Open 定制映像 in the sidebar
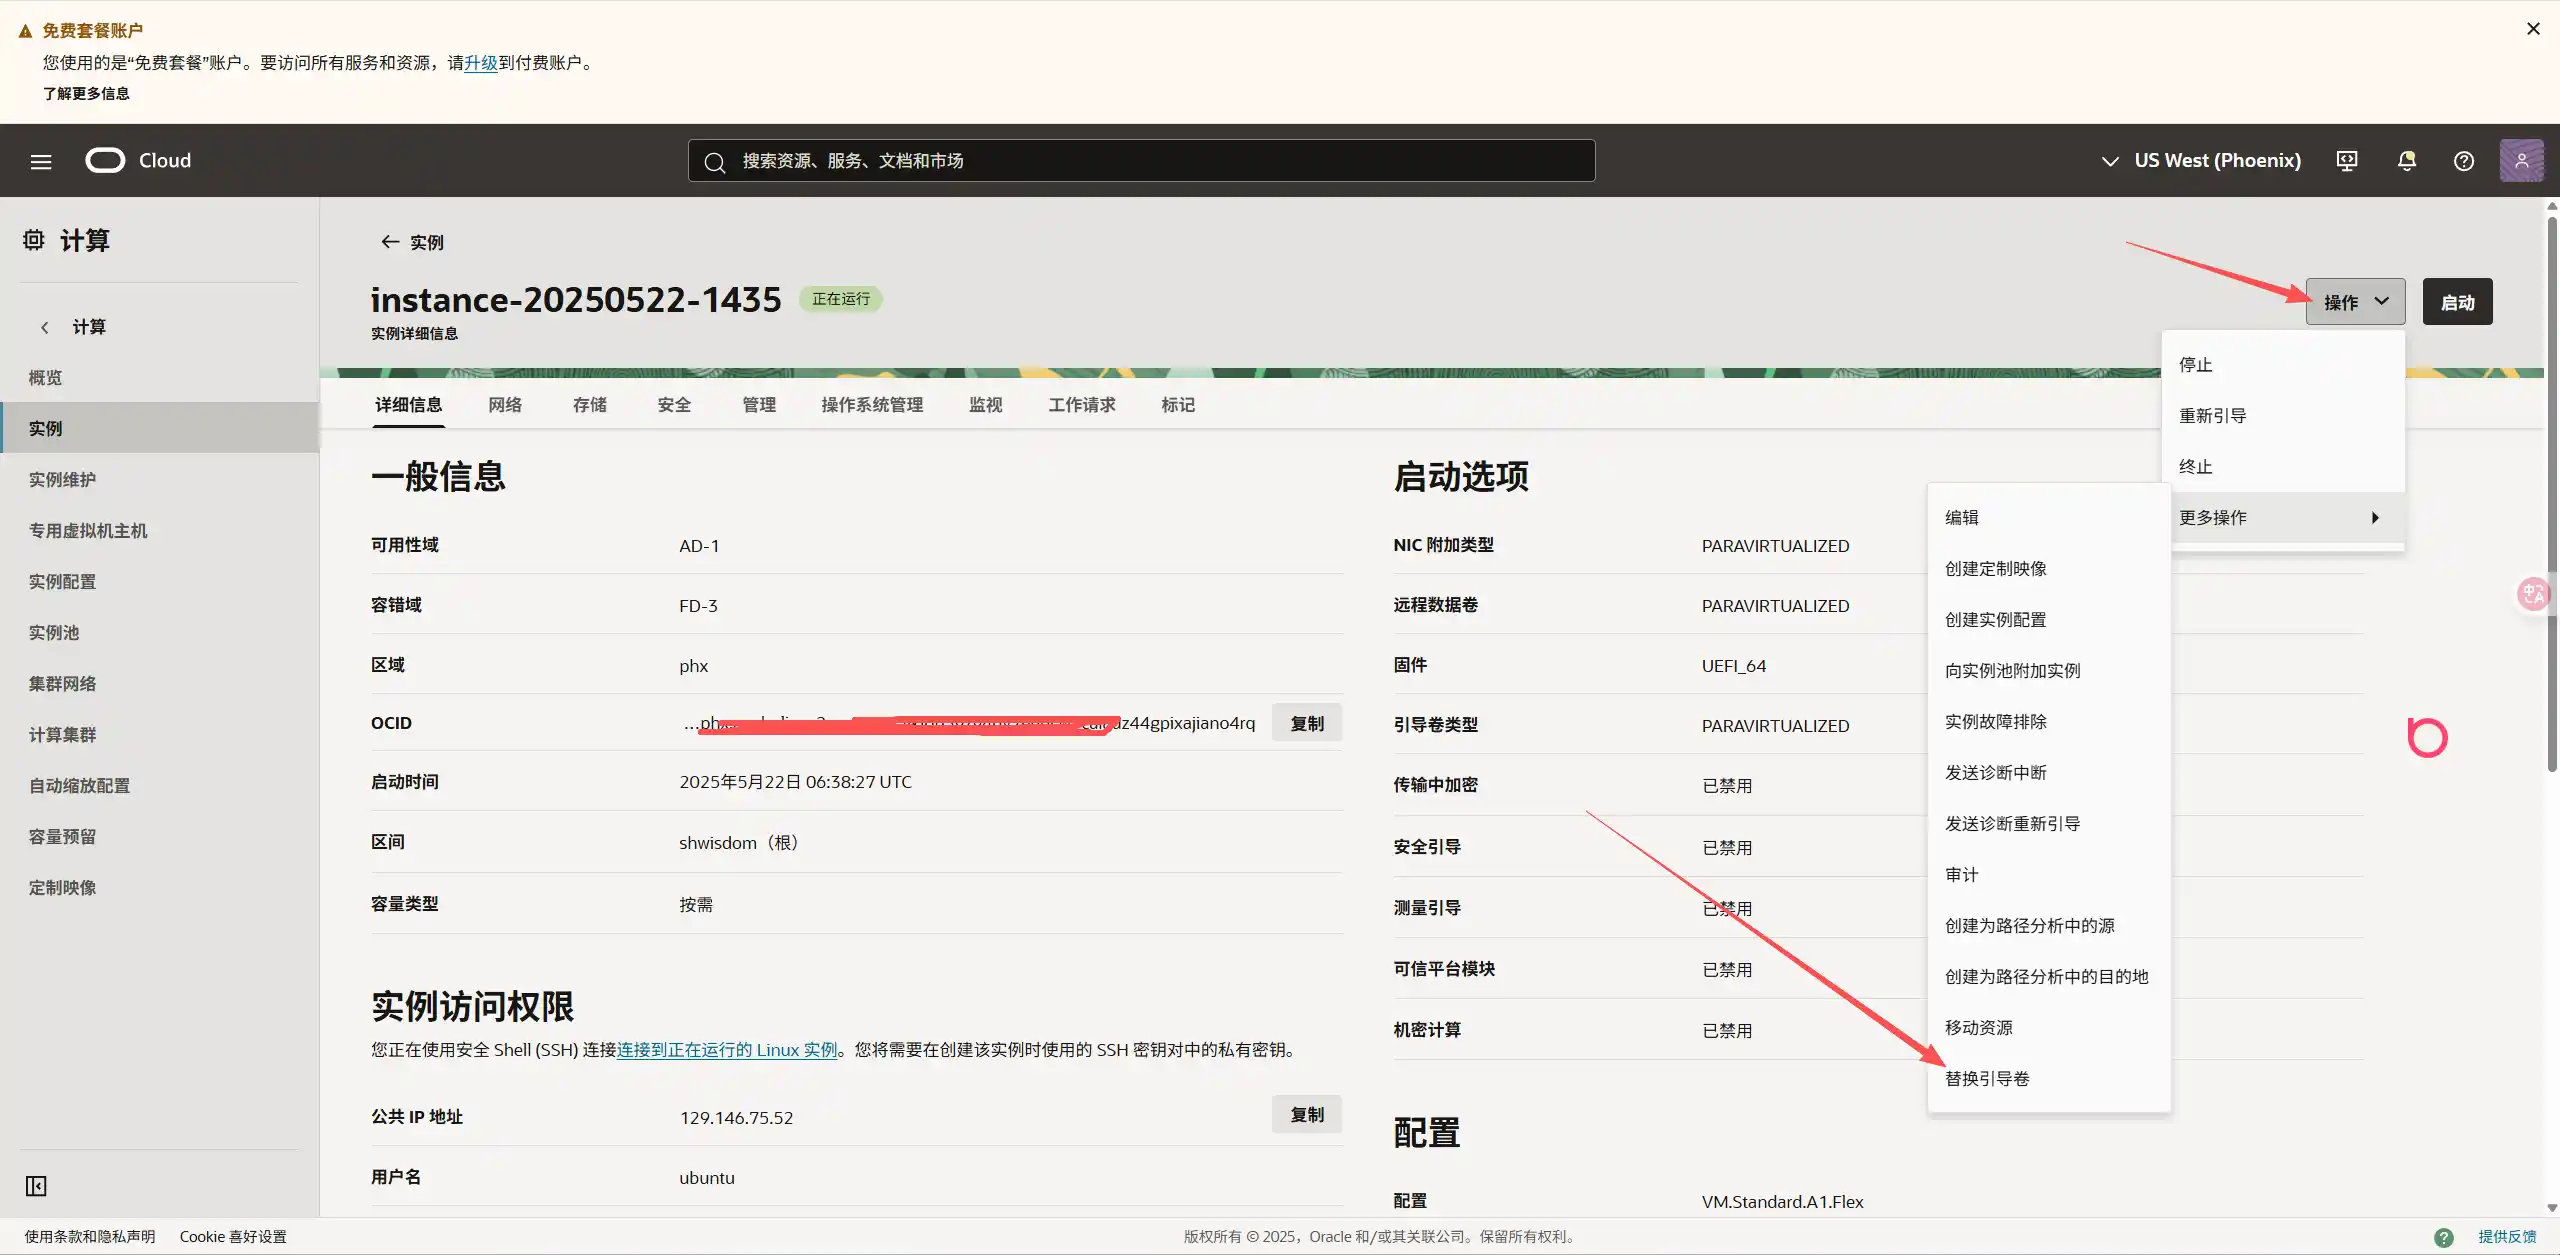The height and width of the screenshot is (1255, 2560). pos(62,888)
